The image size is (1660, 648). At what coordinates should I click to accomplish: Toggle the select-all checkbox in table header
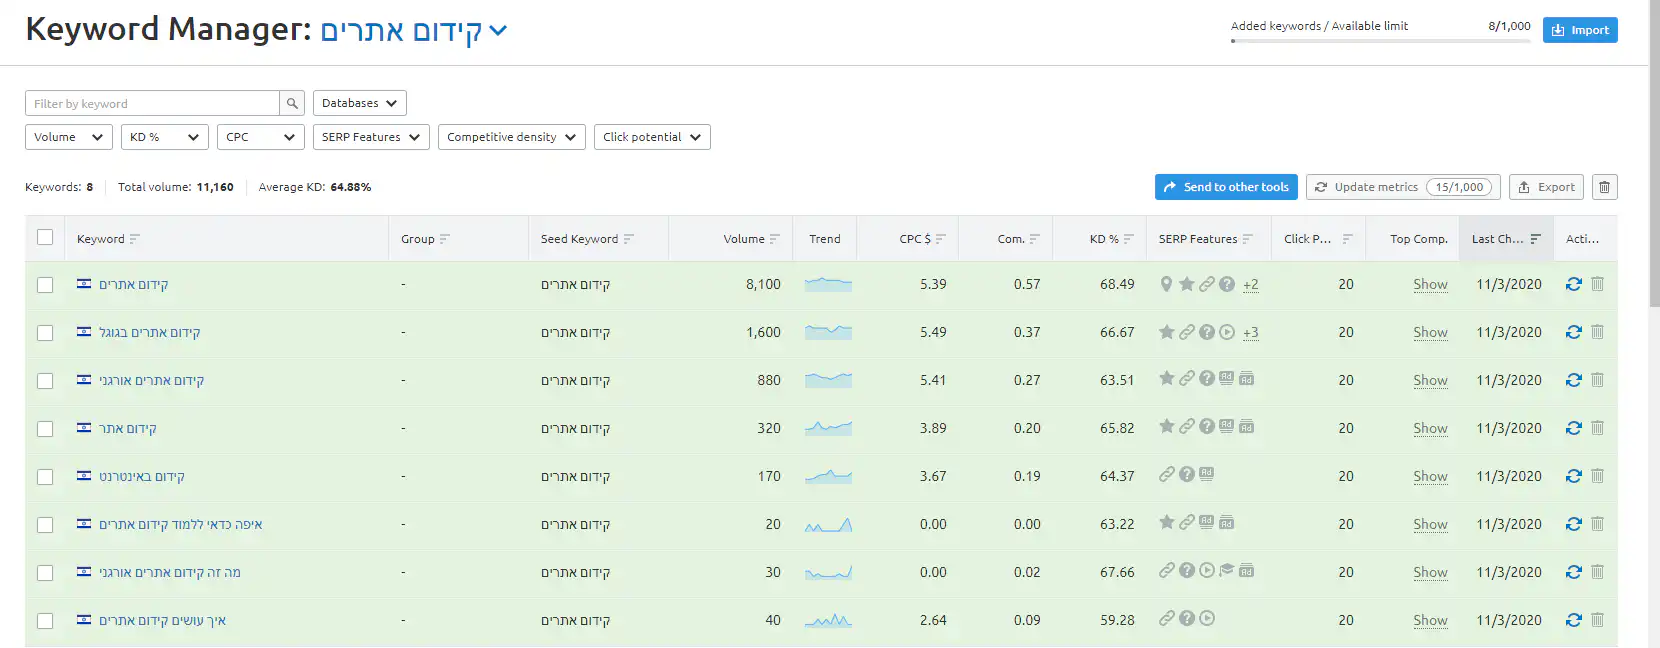45,238
